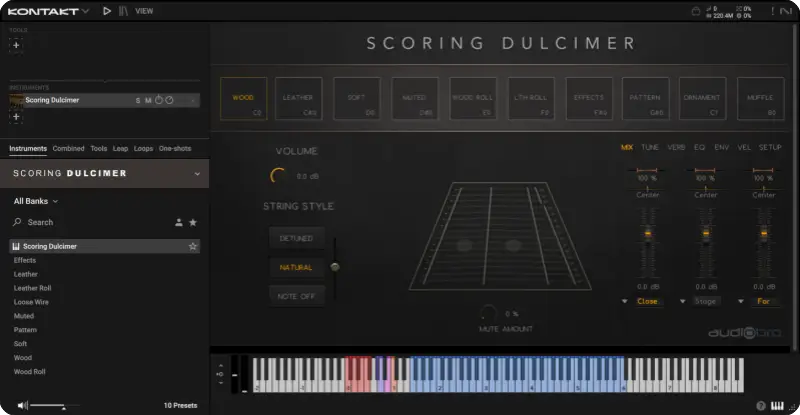The height and width of the screenshot is (415, 800).
Task: Click the string style slider handle
Action: (335, 267)
